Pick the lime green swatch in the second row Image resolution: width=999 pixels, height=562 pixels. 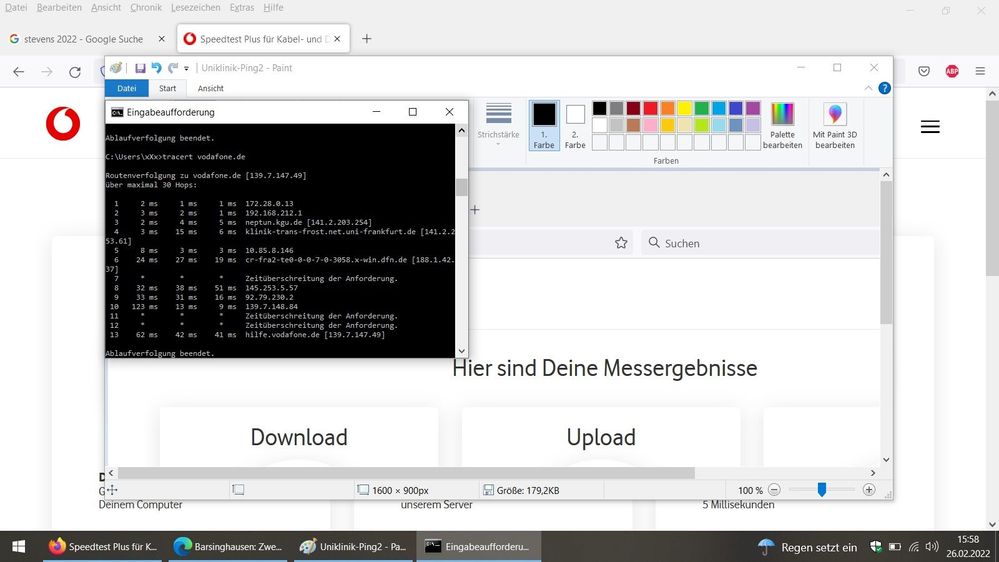click(701, 125)
